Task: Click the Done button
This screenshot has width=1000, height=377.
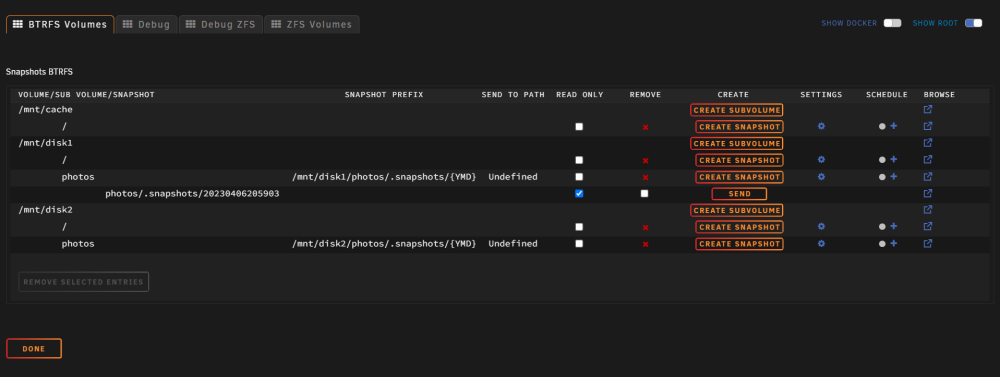Action: coord(34,349)
